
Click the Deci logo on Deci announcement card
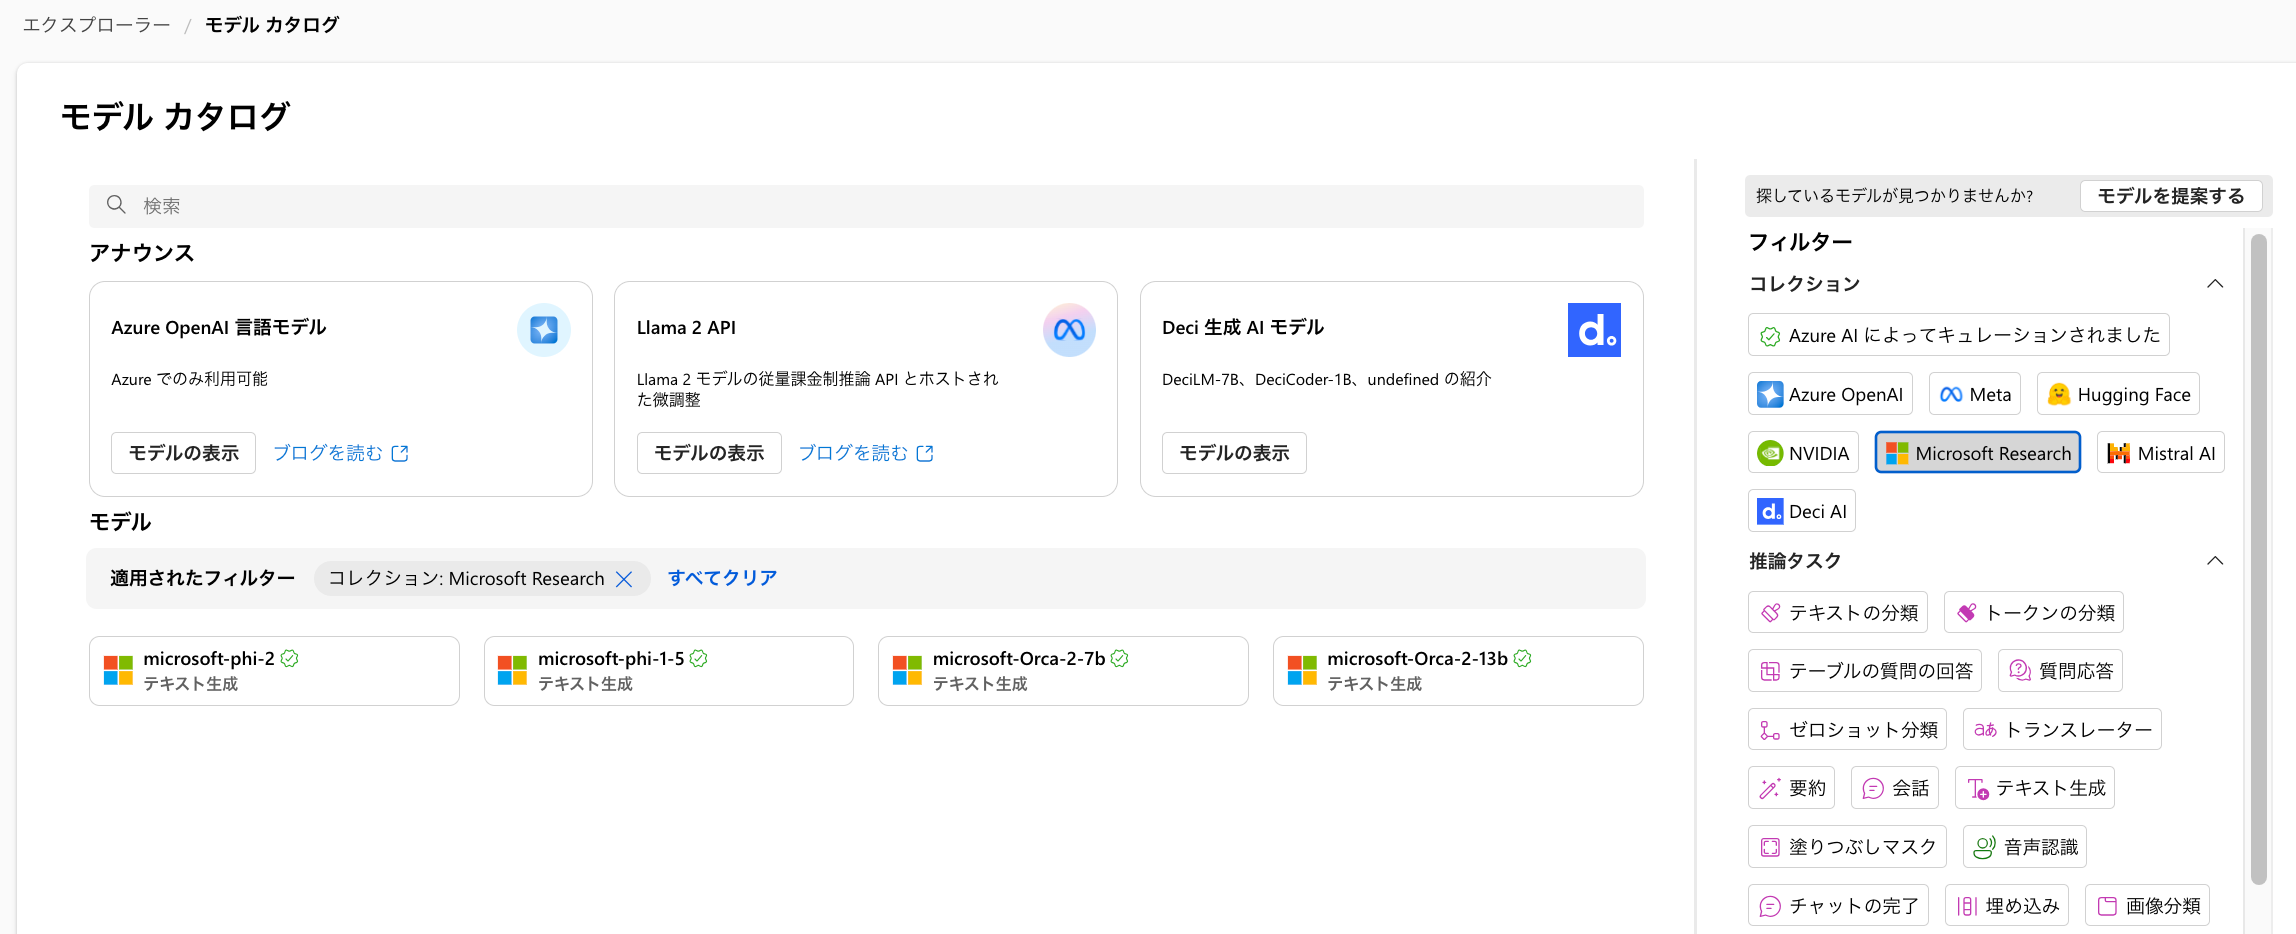1594,330
